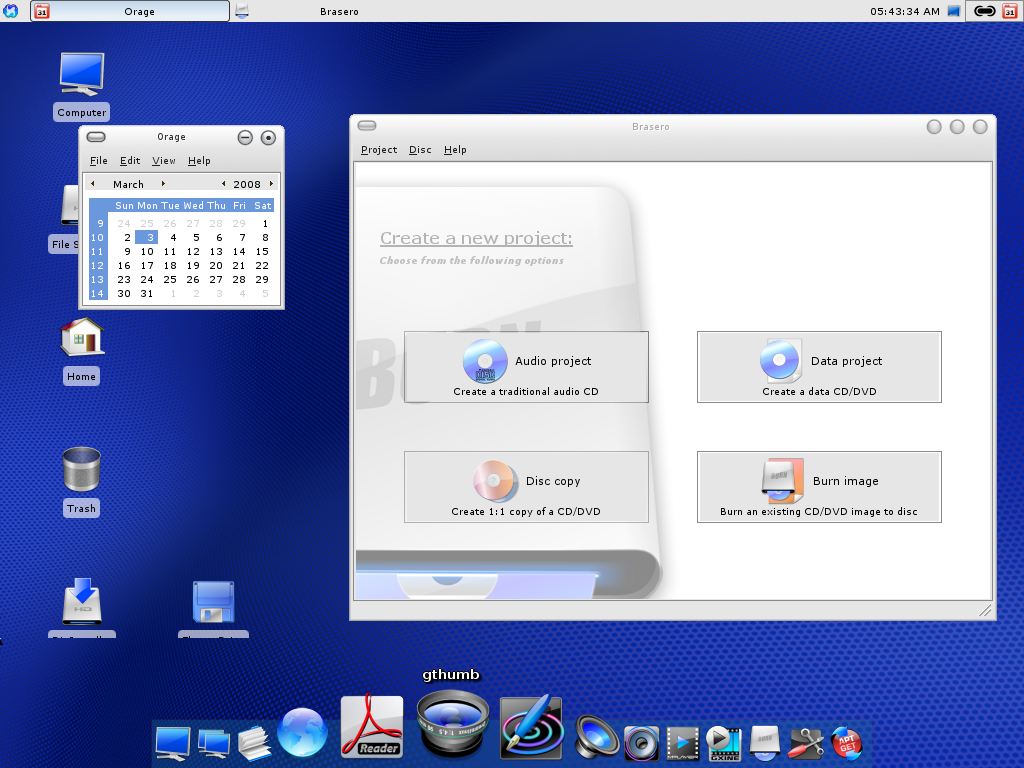
Task: Select March 22 in the Orage calendar
Action: click(x=262, y=265)
